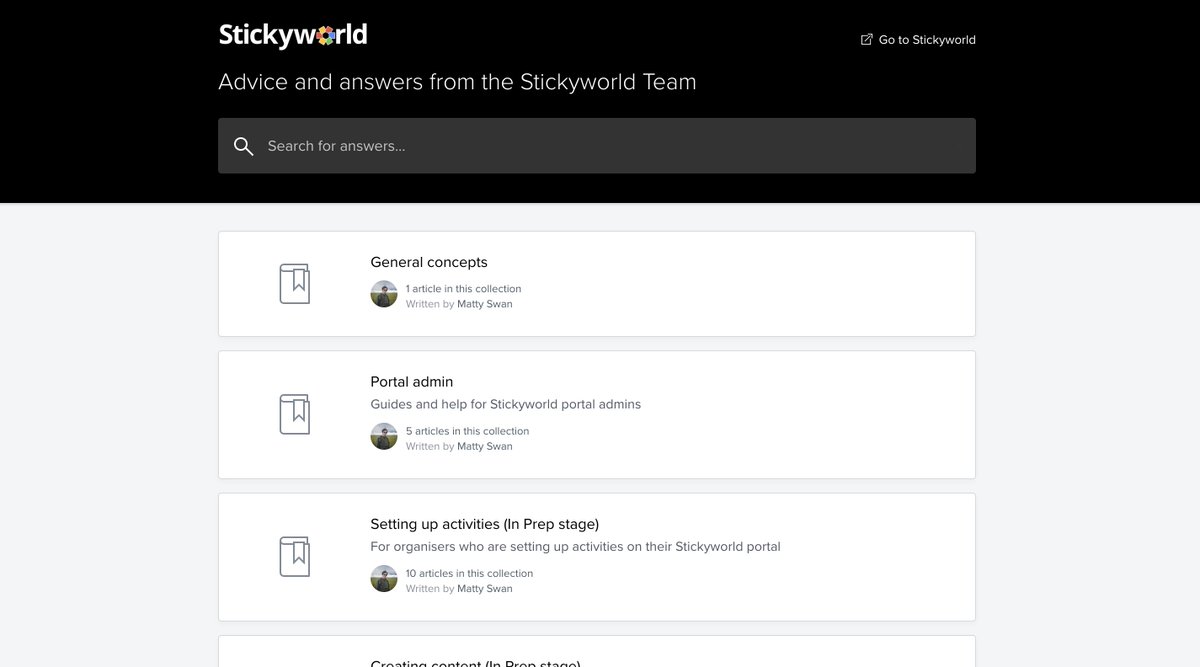Click 'Written by Matty Swan' in General concepts card

coord(459,304)
